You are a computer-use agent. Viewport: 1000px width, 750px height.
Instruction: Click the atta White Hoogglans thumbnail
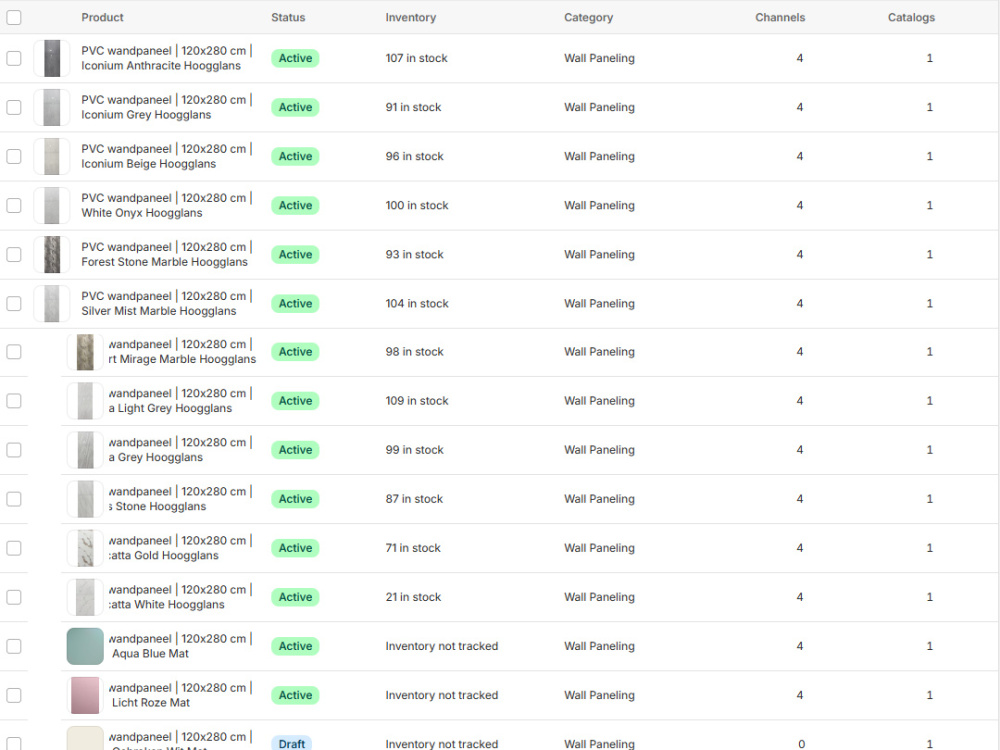(x=85, y=597)
